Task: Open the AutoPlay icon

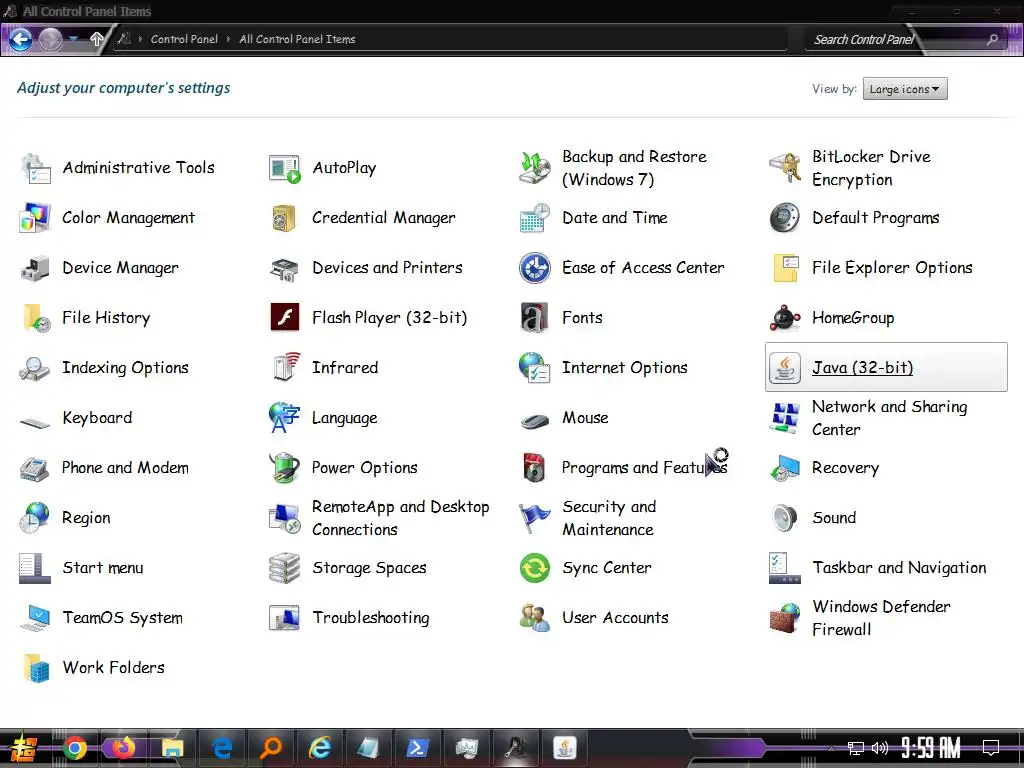Action: (285, 168)
